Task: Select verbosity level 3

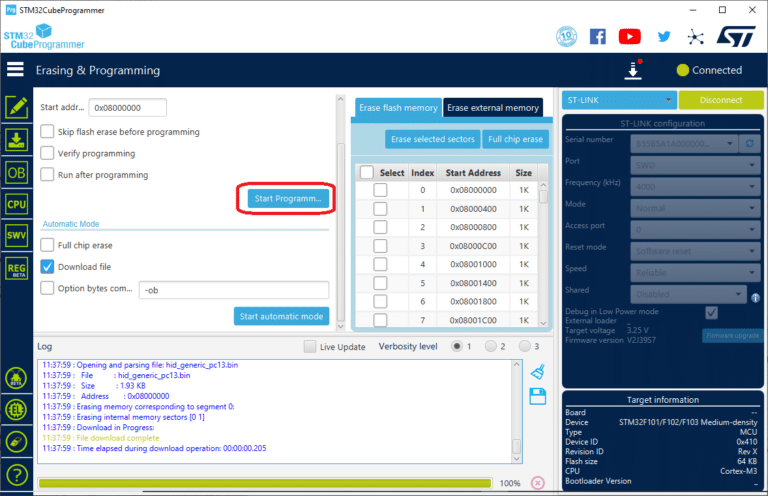Action: click(525, 346)
